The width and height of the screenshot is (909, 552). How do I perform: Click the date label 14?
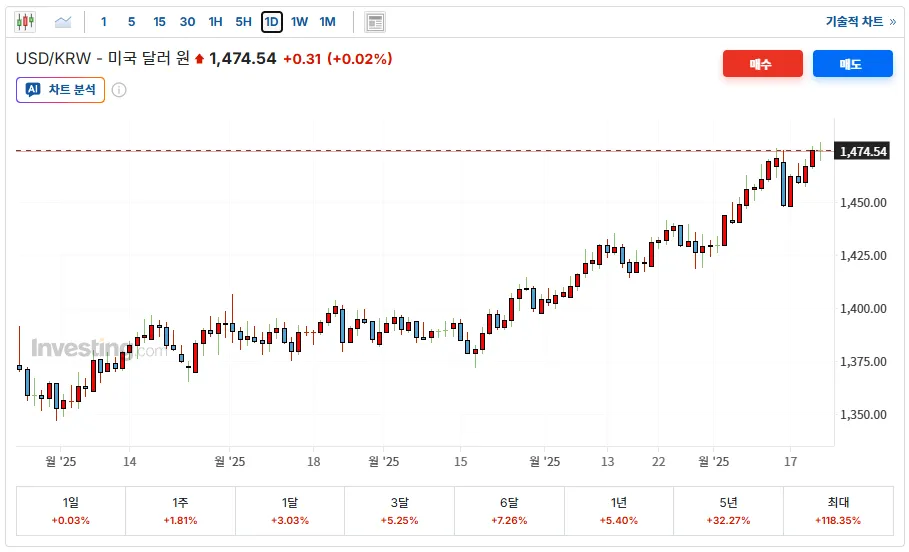coord(129,462)
